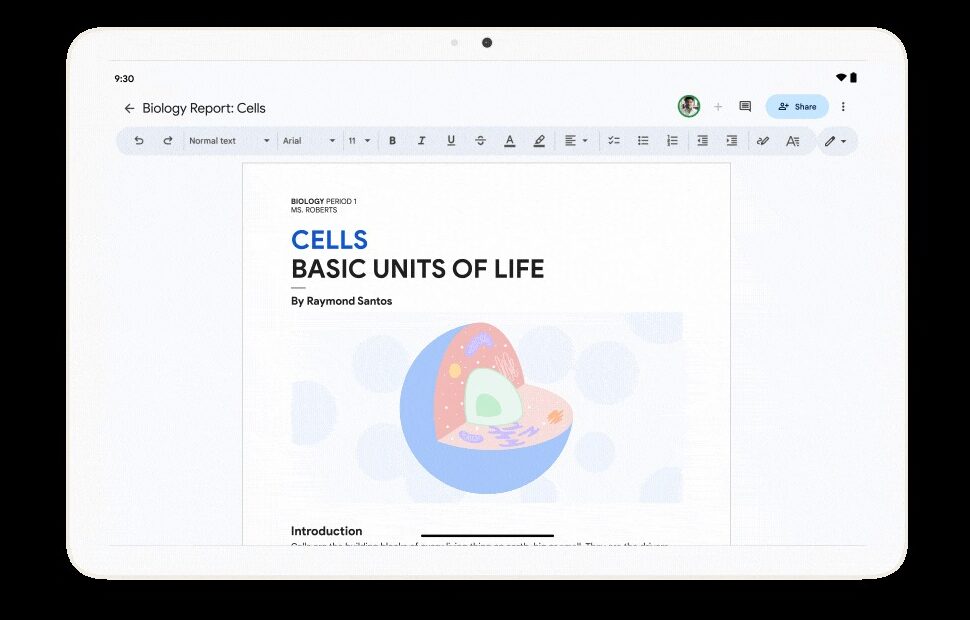Apply strikethrough to text
This screenshot has width=970, height=620.
tap(480, 141)
